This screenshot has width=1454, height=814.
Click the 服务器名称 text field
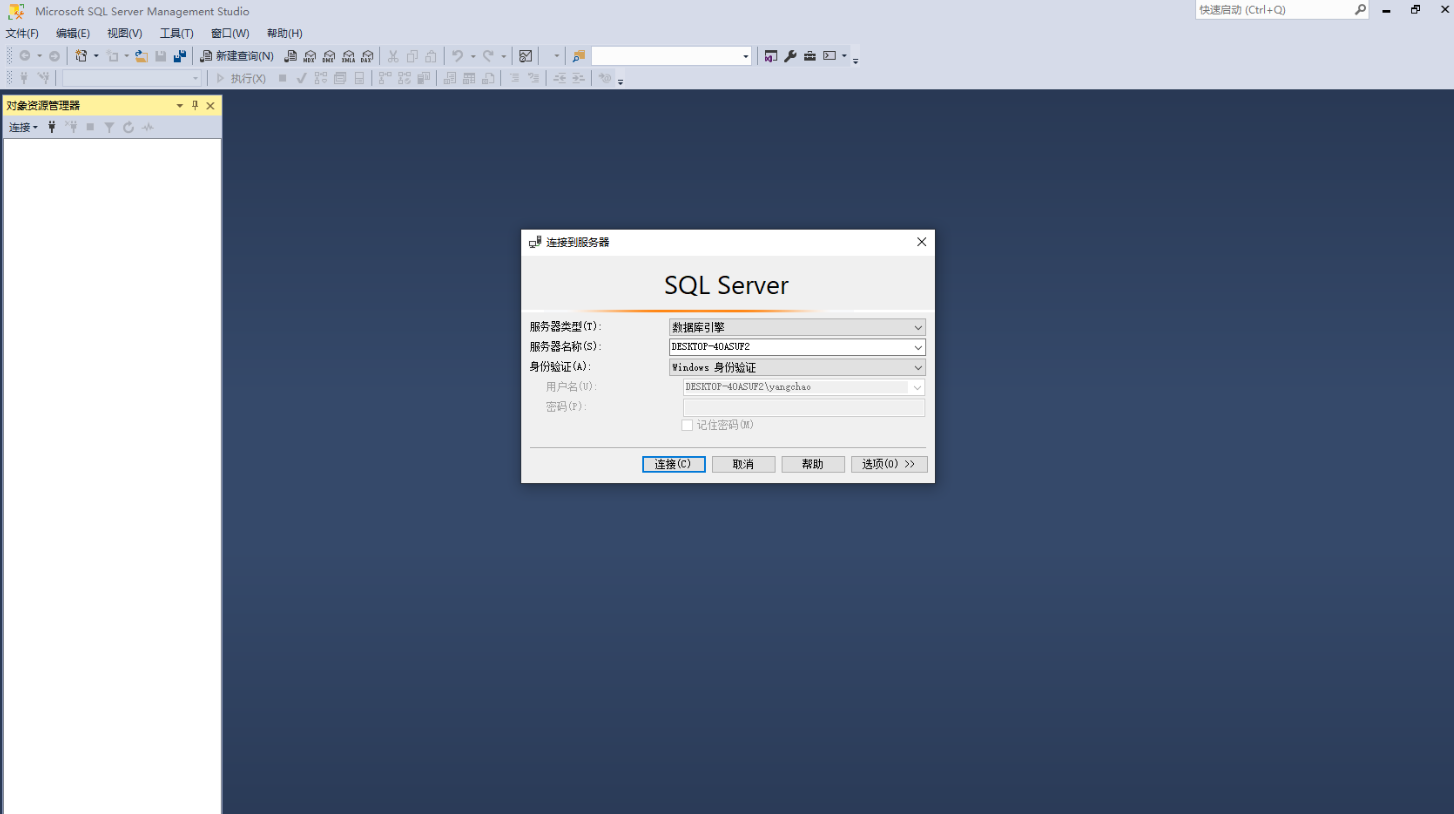pos(790,347)
